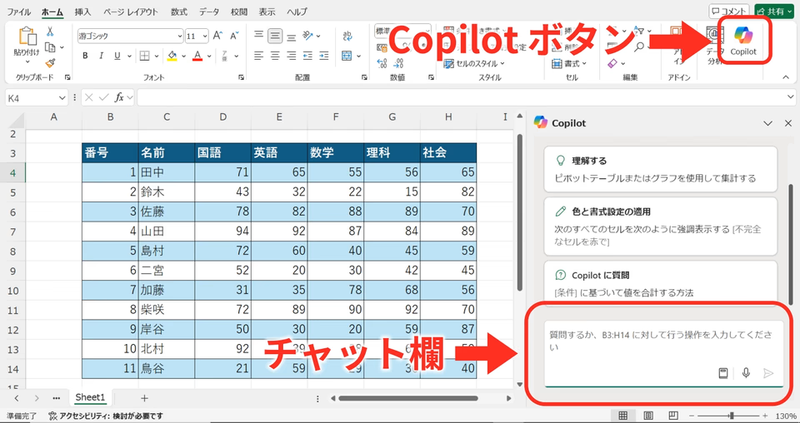Click the Paste clipboard icon
This screenshot has height=423, width=800.
coord(27,36)
